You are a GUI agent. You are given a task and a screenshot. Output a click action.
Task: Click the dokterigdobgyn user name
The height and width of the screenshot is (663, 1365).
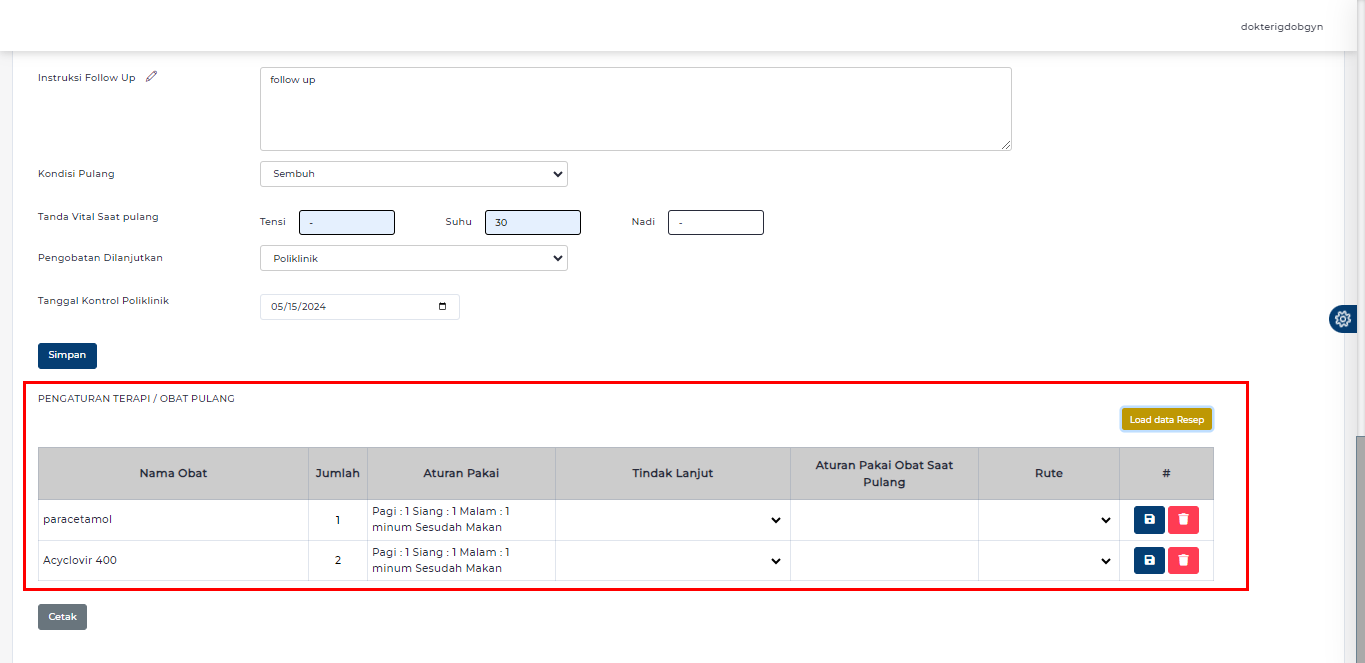[x=1281, y=27]
